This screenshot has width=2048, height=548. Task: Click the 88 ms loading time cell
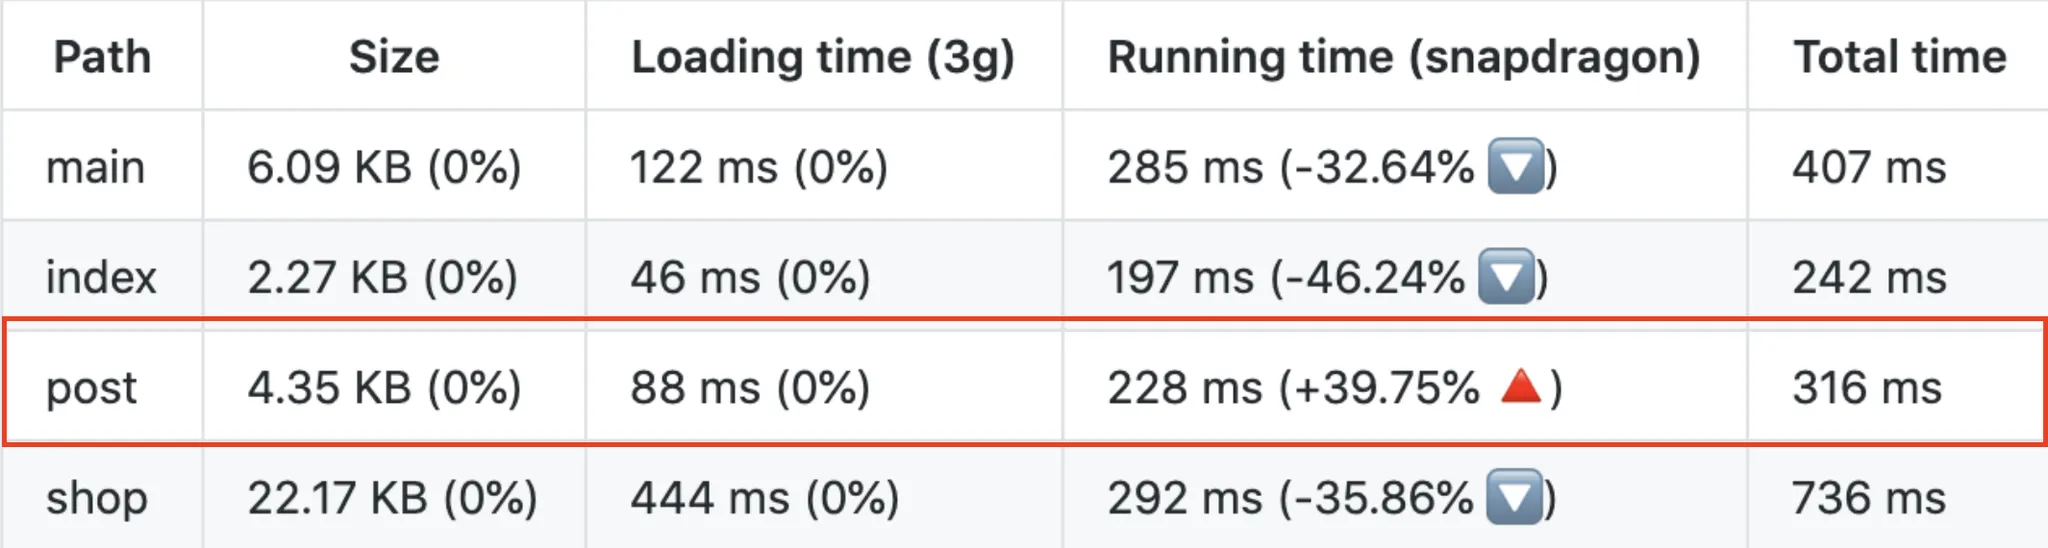750,388
